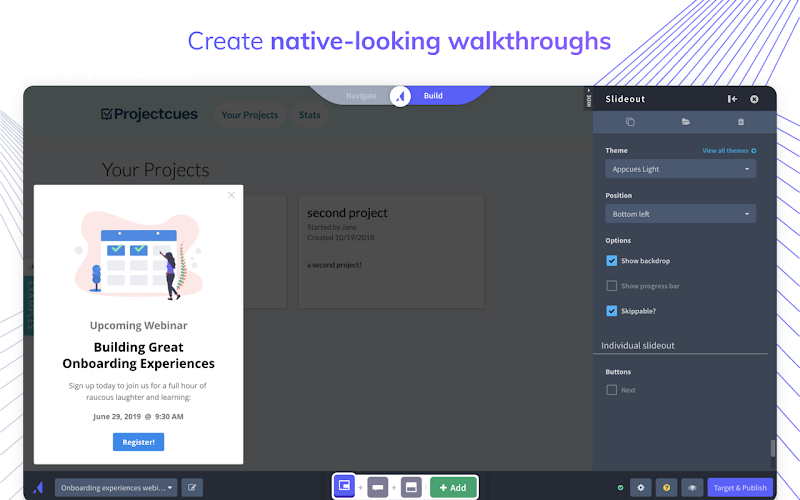
Task: Open settings gear in bottom toolbar
Action: tap(641, 488)
